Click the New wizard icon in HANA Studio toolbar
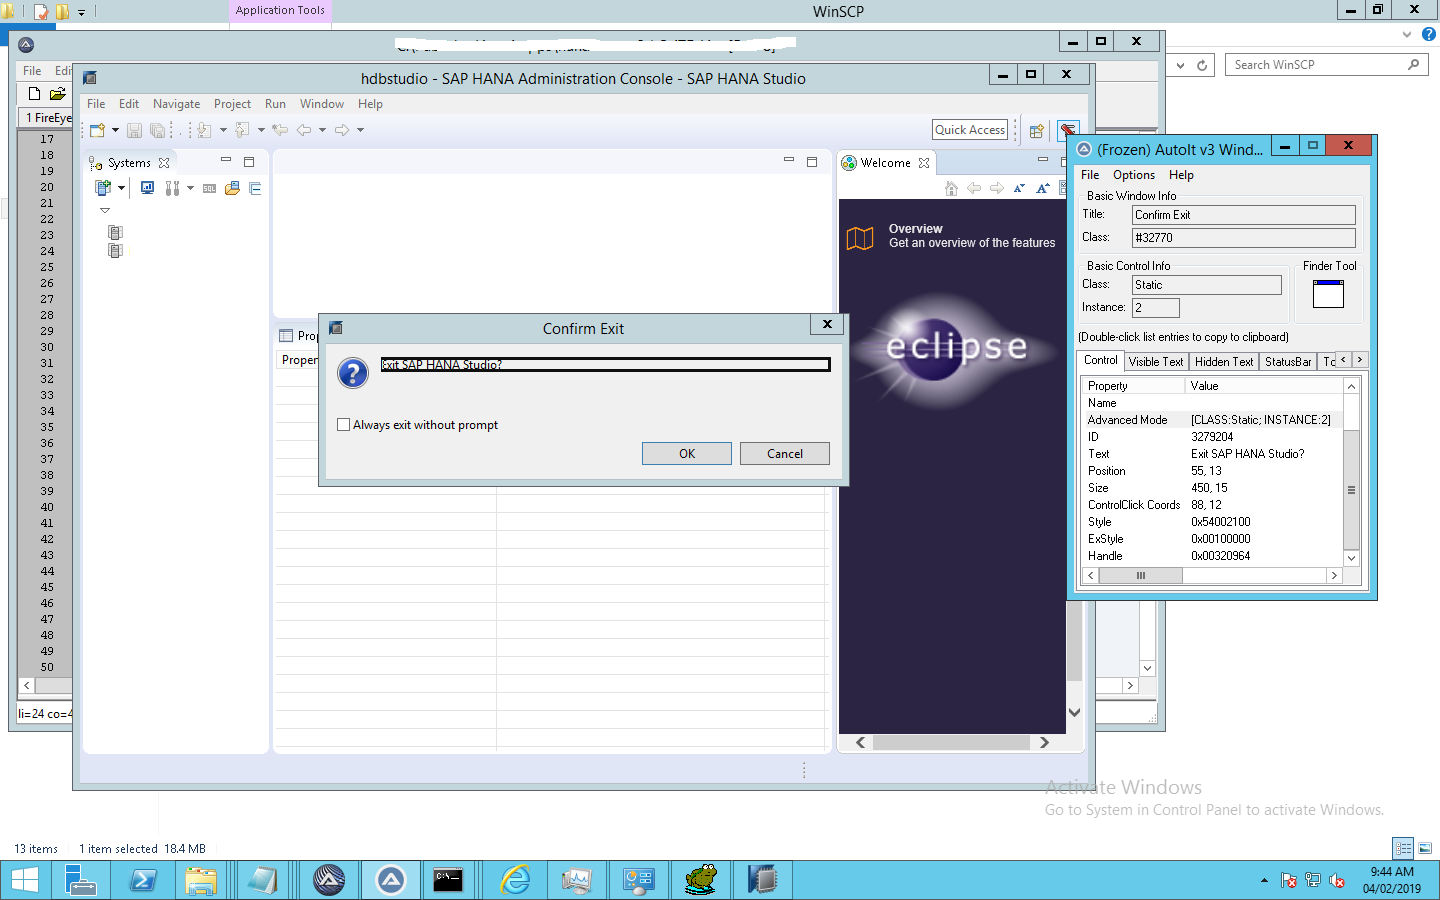 coord(98,130)
